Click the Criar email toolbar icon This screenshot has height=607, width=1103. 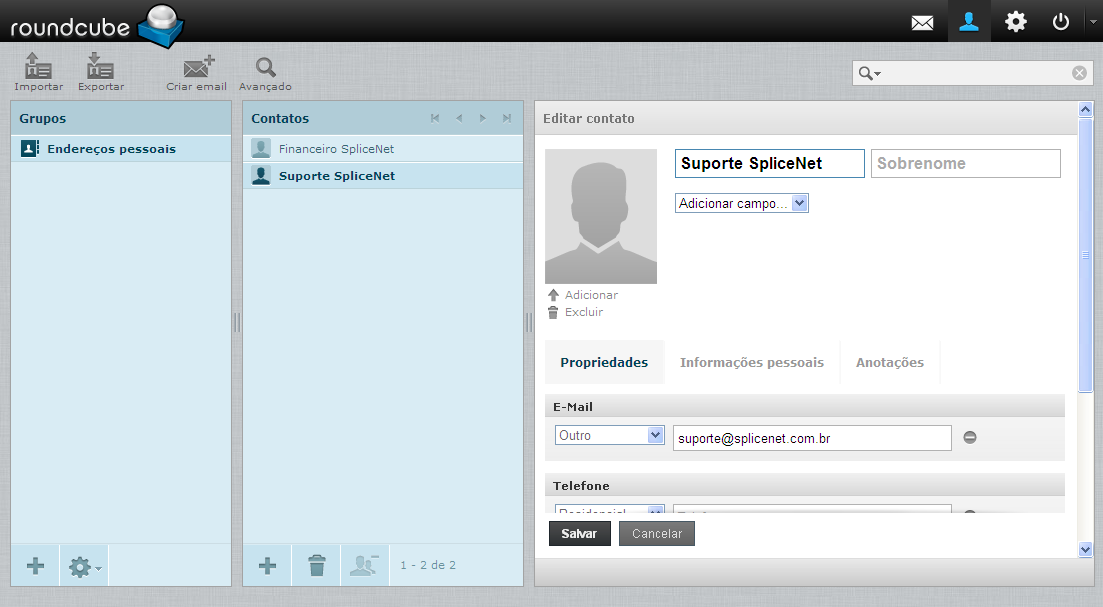click(196, 72)
